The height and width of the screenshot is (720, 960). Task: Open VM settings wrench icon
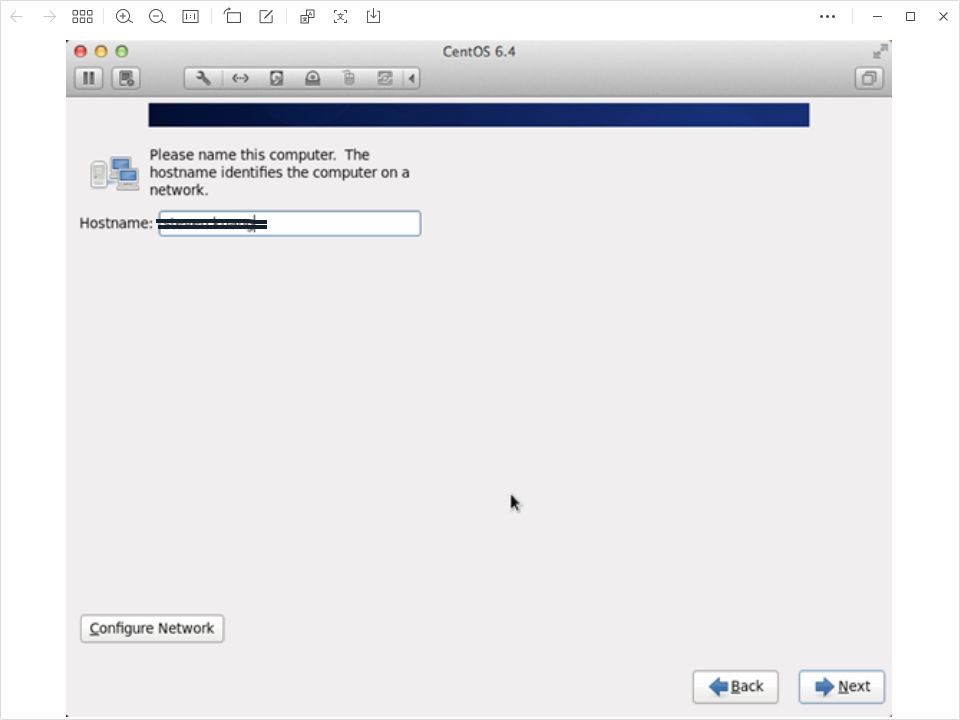click(x=203, y=78)
